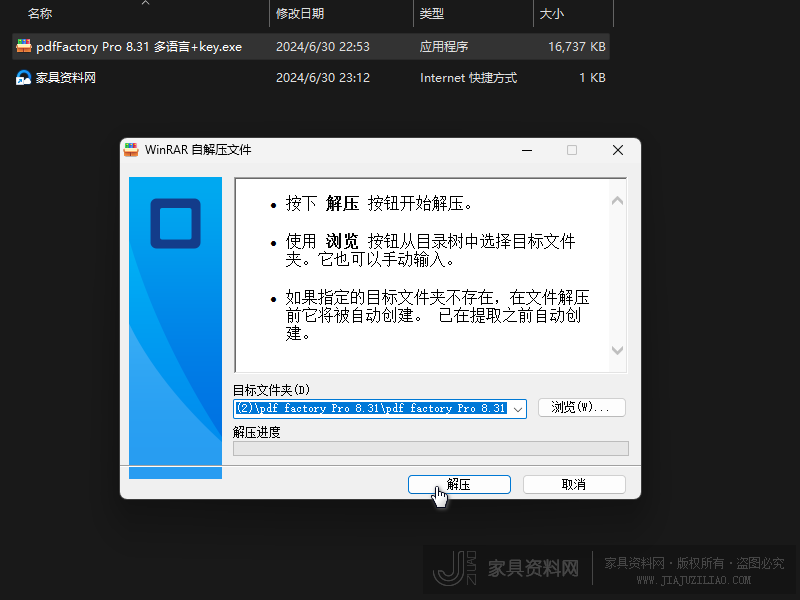Minimize the WinRAR 自解压文件 dialog
The height and width of the screenshot is (600, 800).
pyautogui.click(x=527, y=150)
